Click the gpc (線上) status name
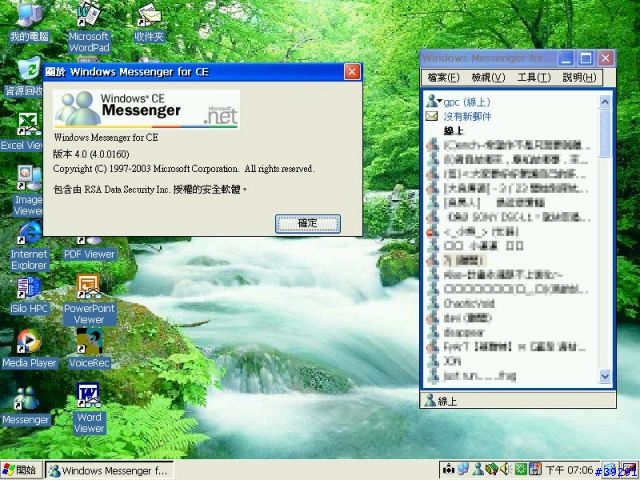The height and width of the screenshot is (480, 640). pos(467,102)
